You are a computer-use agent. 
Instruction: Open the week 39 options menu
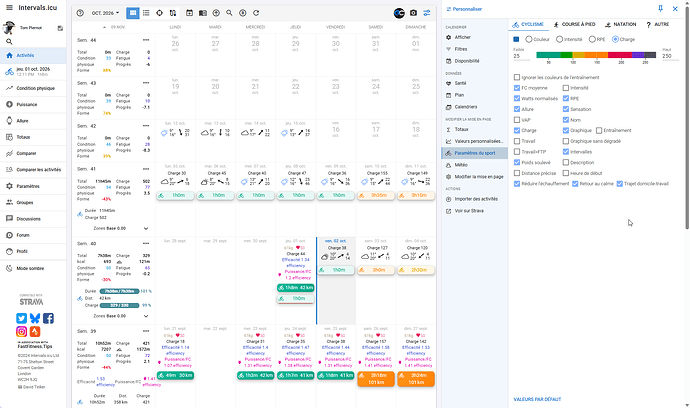tap(146, 331)
